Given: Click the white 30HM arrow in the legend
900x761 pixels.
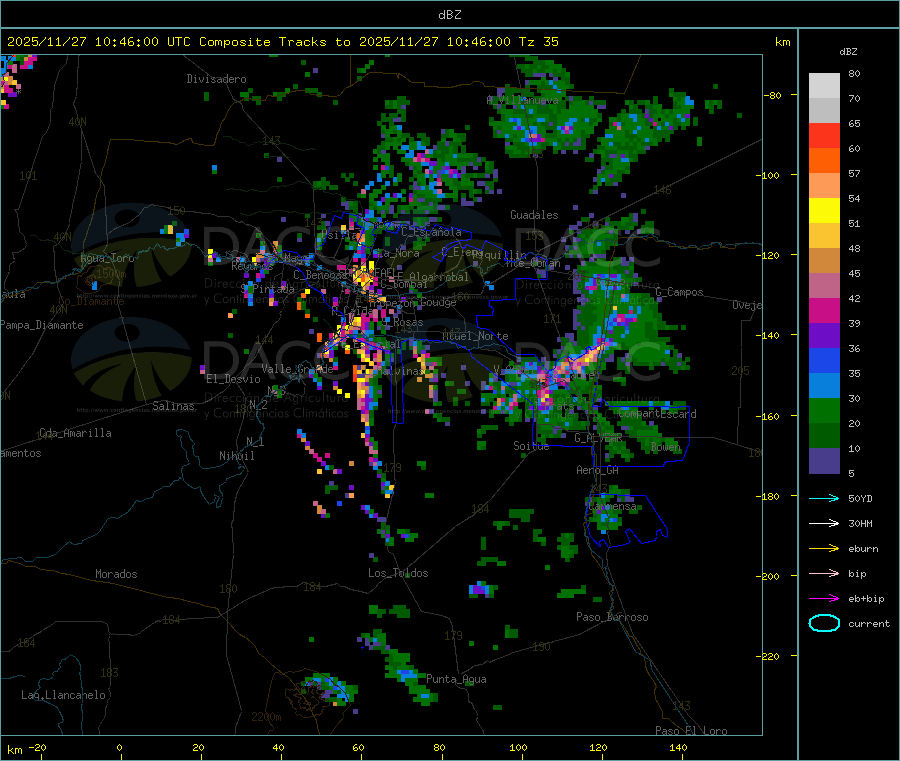Looking at the screenshot, I should [x=824, y=523].
